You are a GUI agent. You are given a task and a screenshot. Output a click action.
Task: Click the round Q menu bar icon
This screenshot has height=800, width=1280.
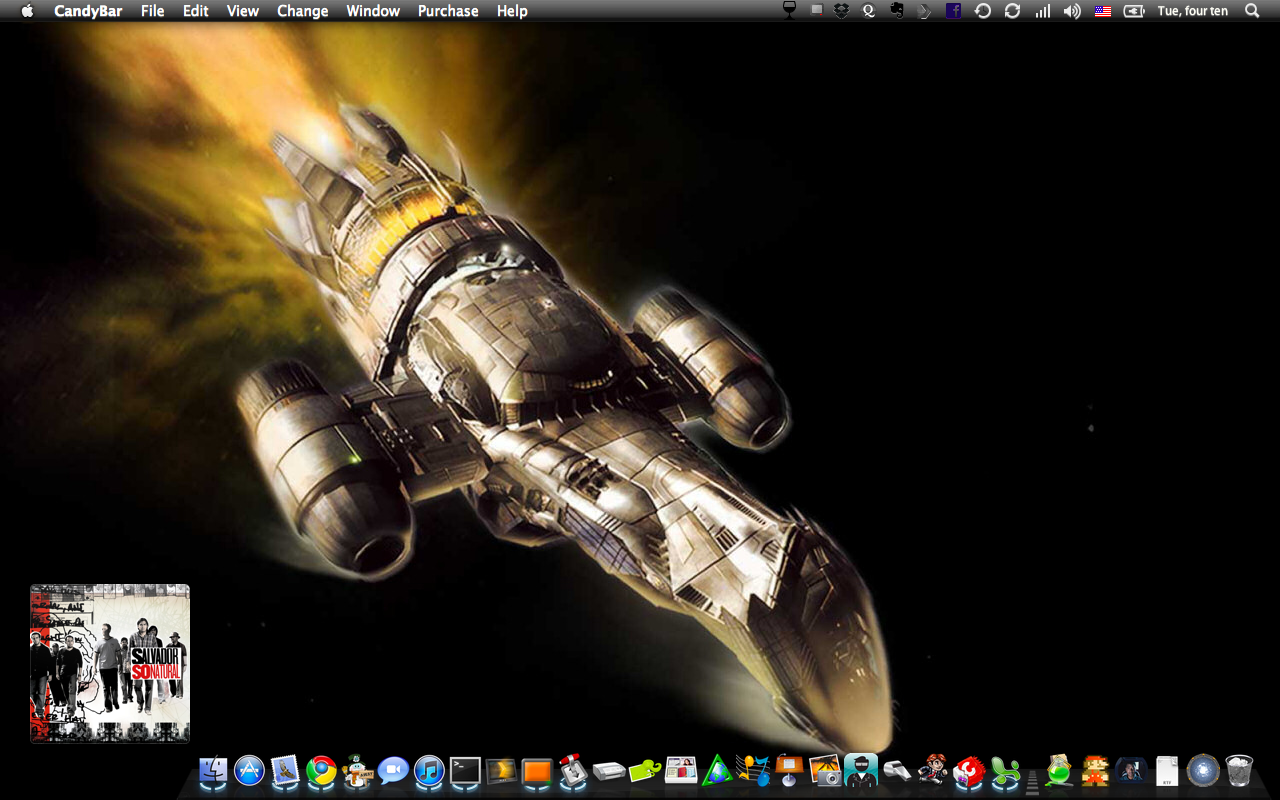pyautogui.click(x=869, y=11)
